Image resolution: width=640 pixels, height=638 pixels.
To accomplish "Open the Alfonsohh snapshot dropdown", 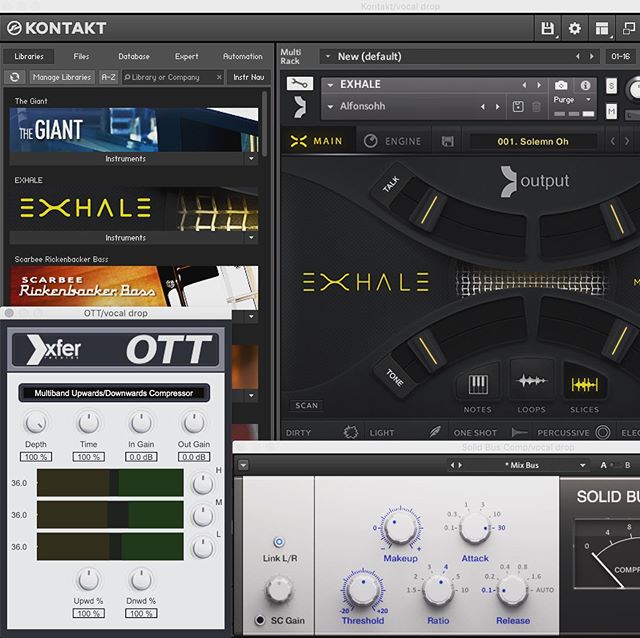I will point(331,107).
